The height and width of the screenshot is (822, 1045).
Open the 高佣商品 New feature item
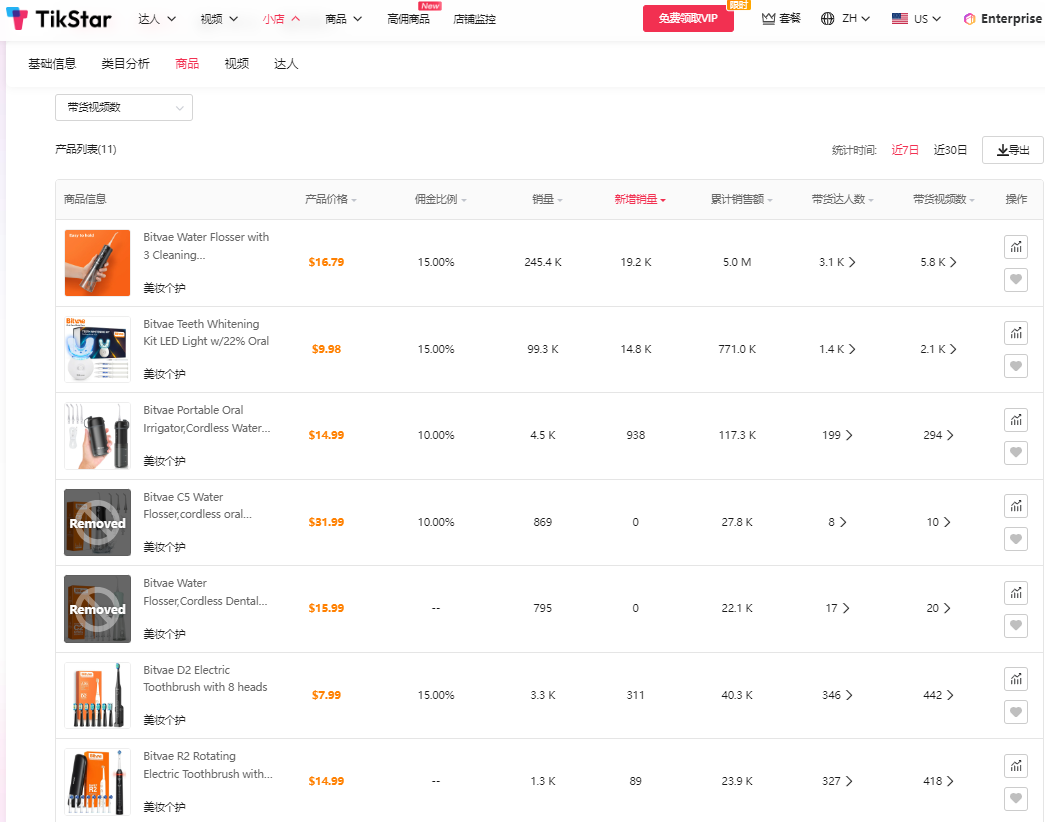pos(409,18)
